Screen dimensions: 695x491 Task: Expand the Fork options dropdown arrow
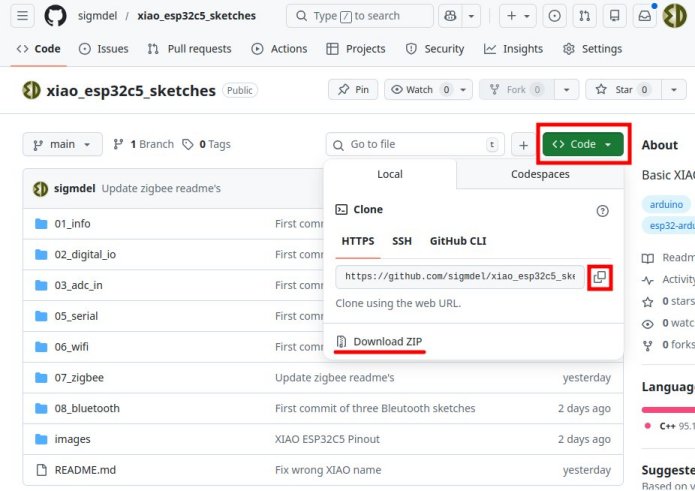(566, 90)
